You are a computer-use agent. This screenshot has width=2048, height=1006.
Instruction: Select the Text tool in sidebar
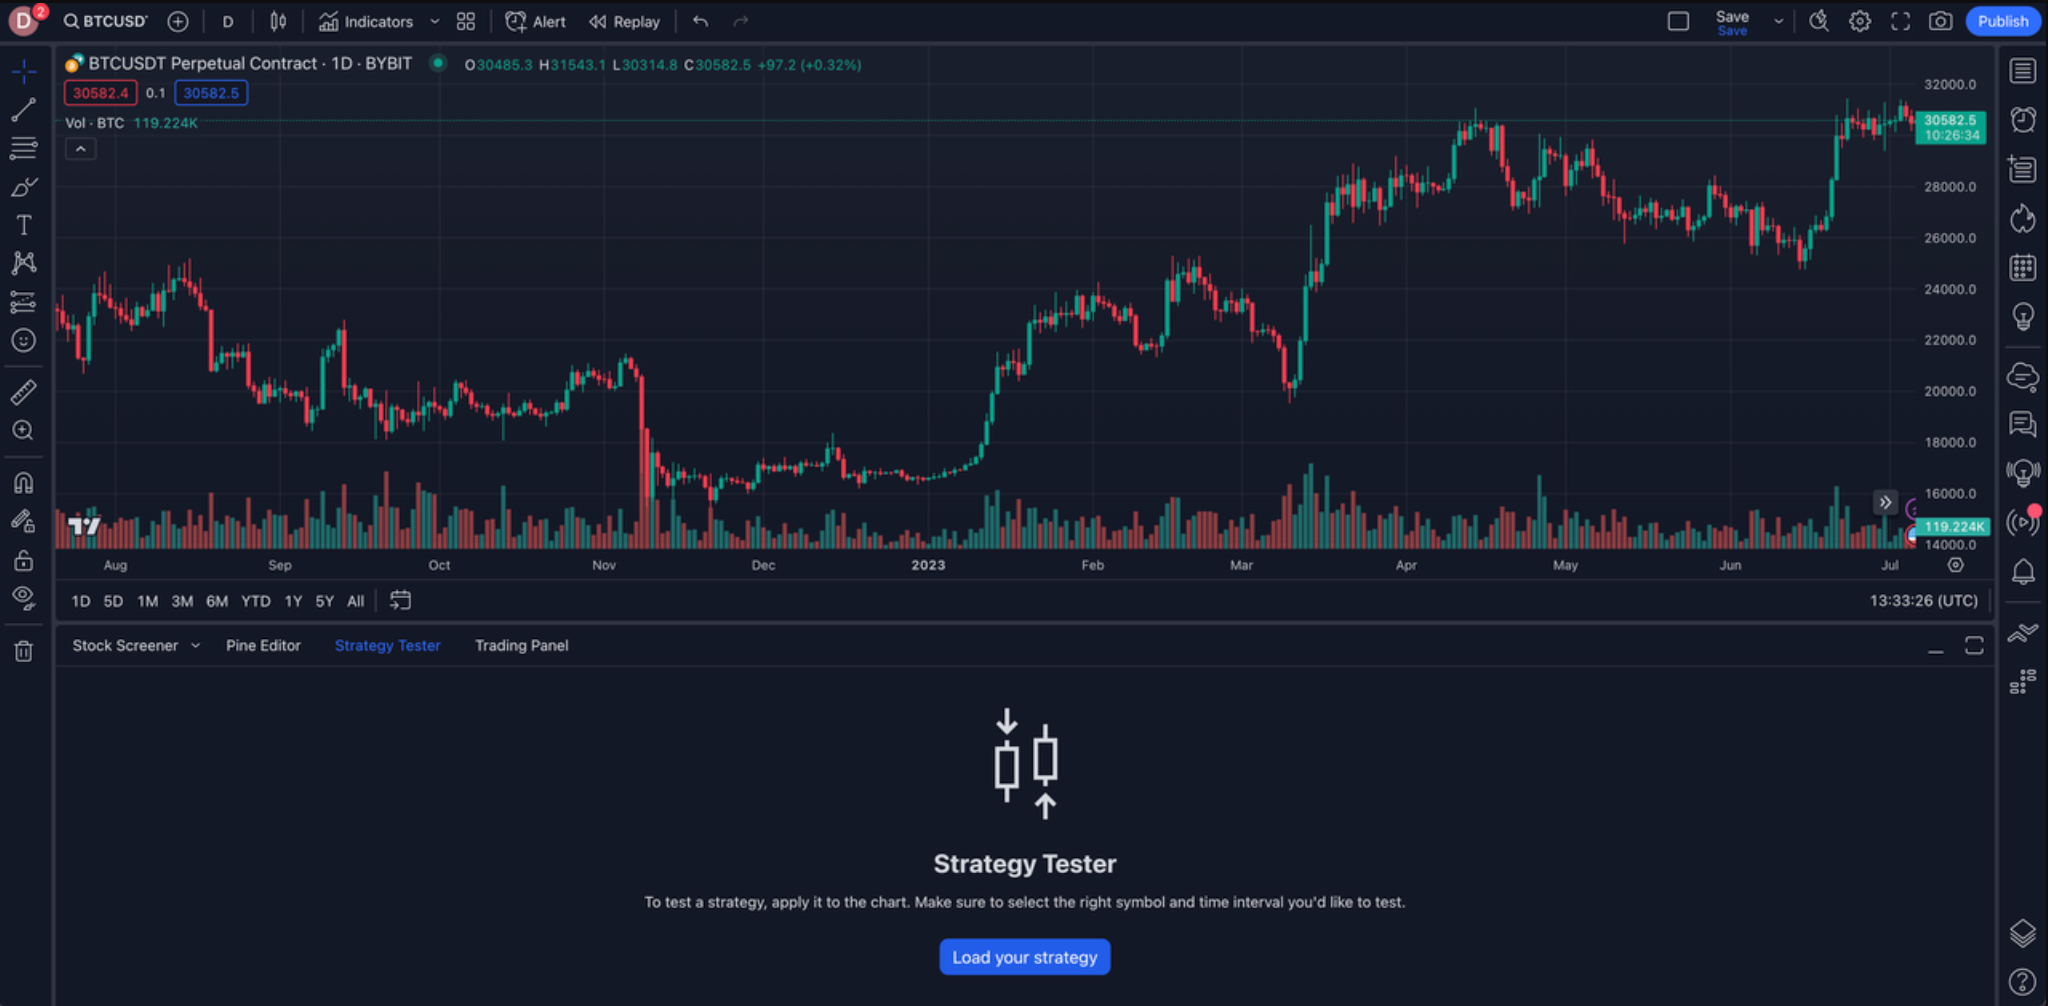(24, 225)
